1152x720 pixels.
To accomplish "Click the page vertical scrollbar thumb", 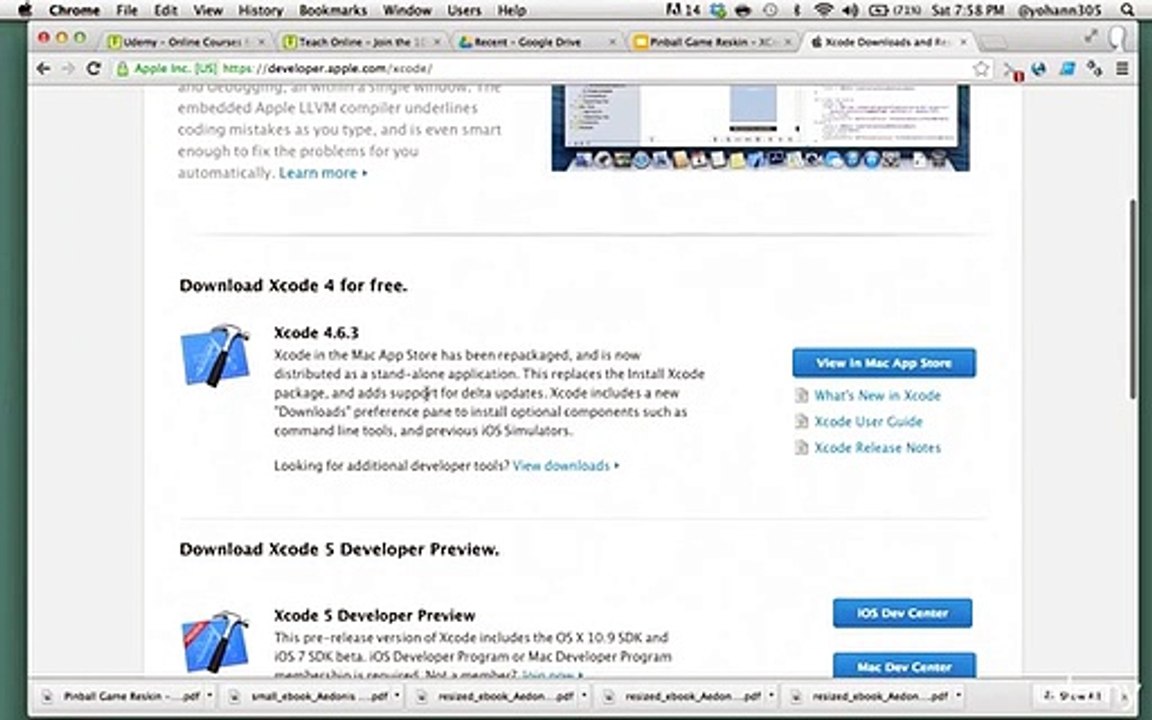I will tap(1134, 299).
